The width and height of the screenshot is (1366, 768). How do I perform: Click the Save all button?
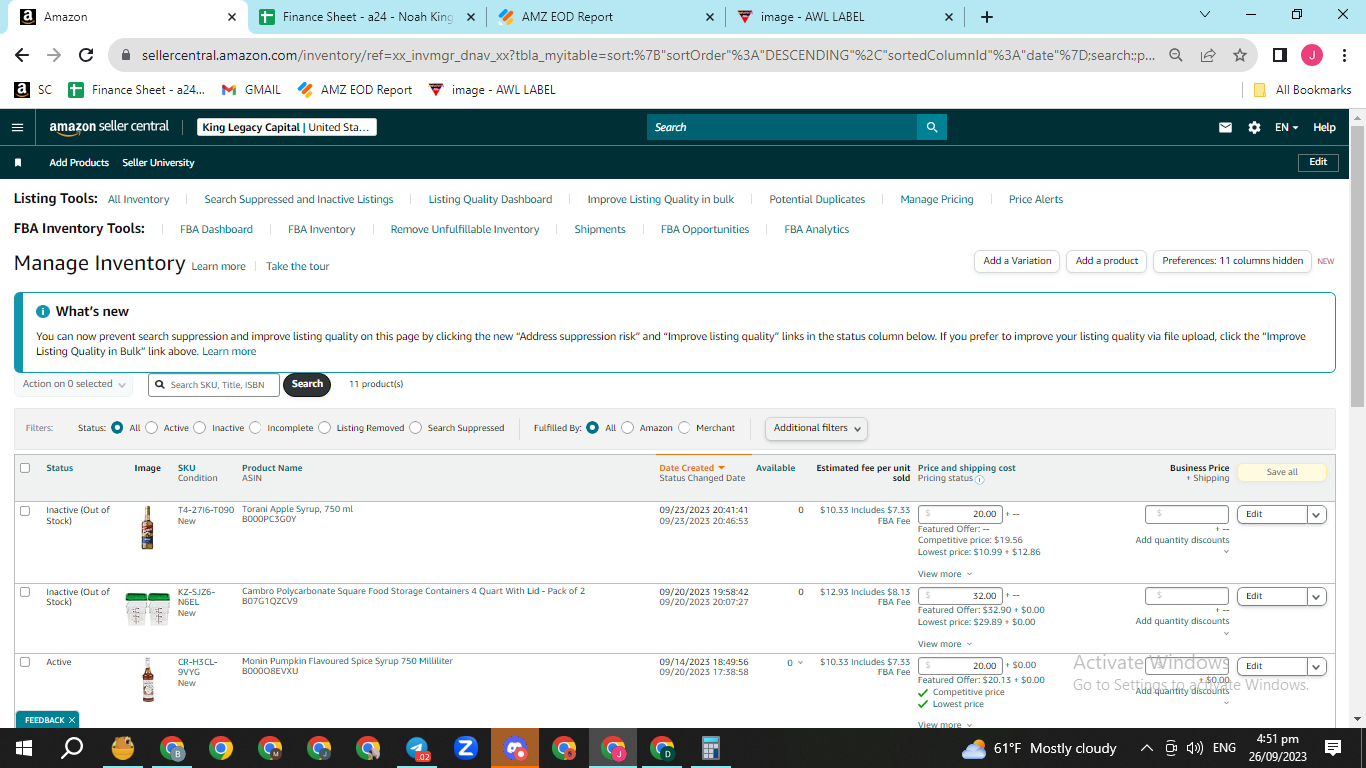click(x=1282, y=472)
